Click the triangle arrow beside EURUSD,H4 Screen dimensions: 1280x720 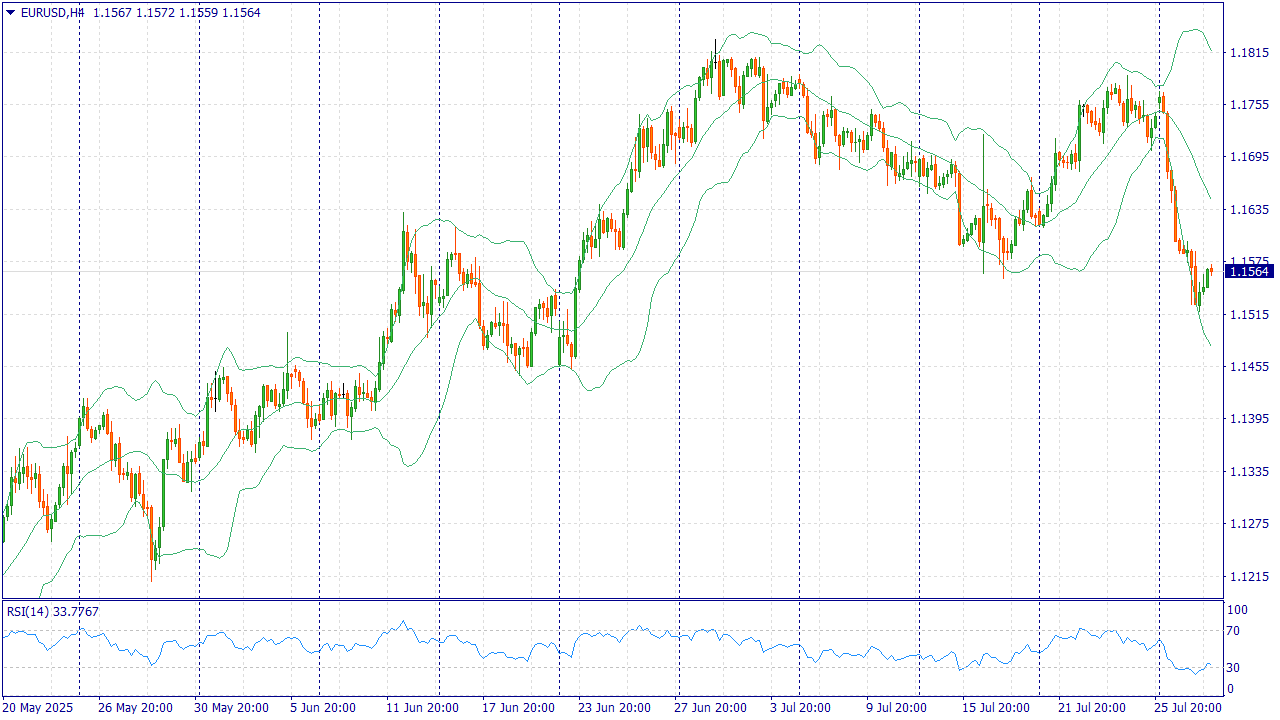tap(11, 12)
